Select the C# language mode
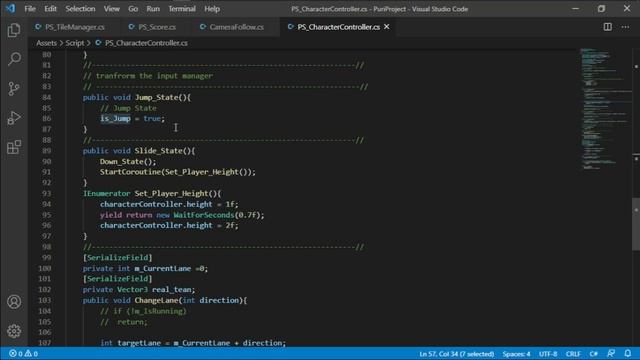 point(593,354)
